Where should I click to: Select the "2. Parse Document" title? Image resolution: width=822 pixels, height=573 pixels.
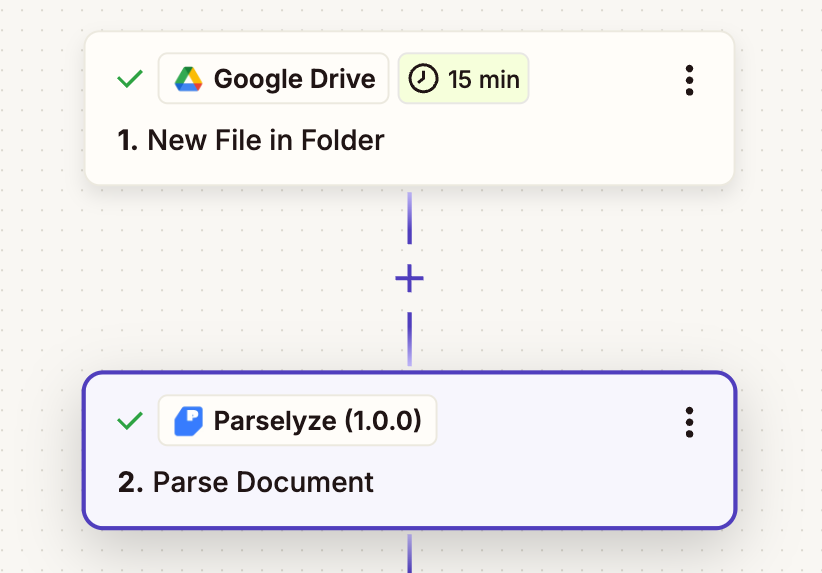tap(246, 482)
